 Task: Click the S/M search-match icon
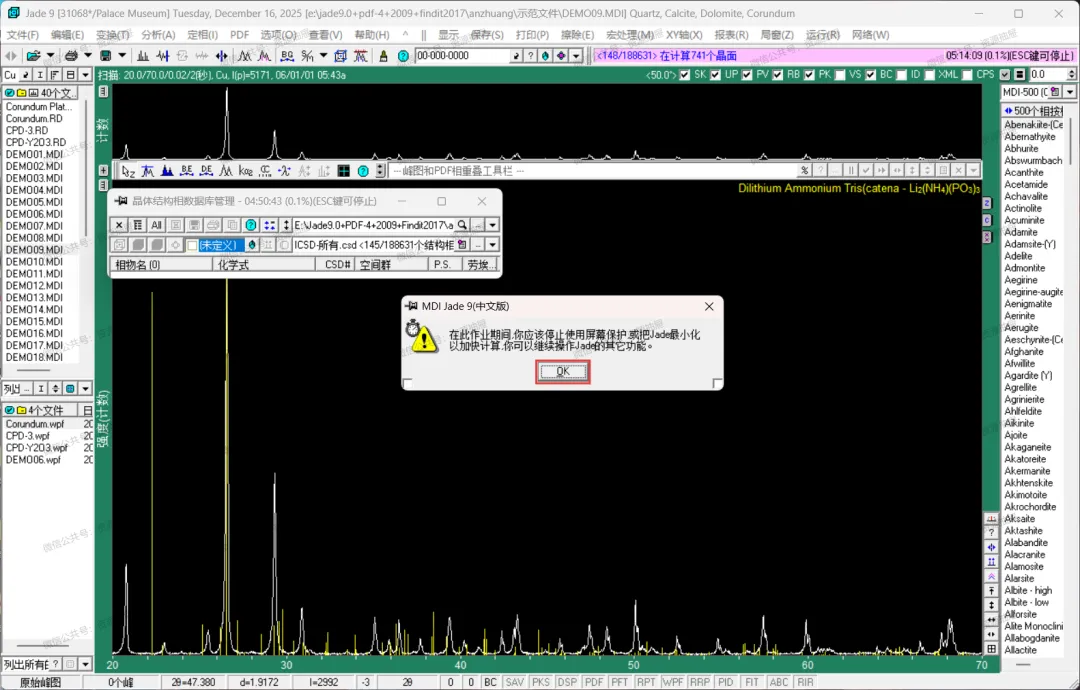(308, 56)
